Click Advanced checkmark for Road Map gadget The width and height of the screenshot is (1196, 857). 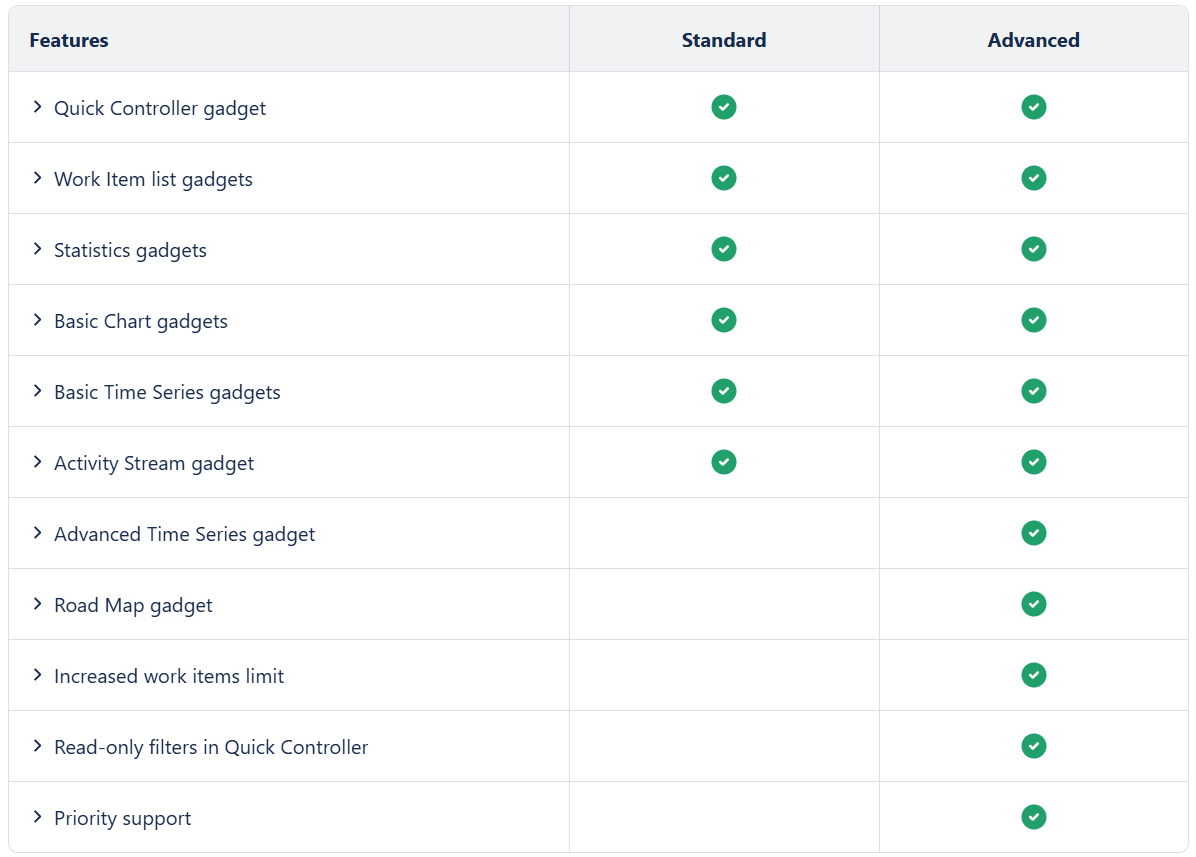pos(1034,604)
